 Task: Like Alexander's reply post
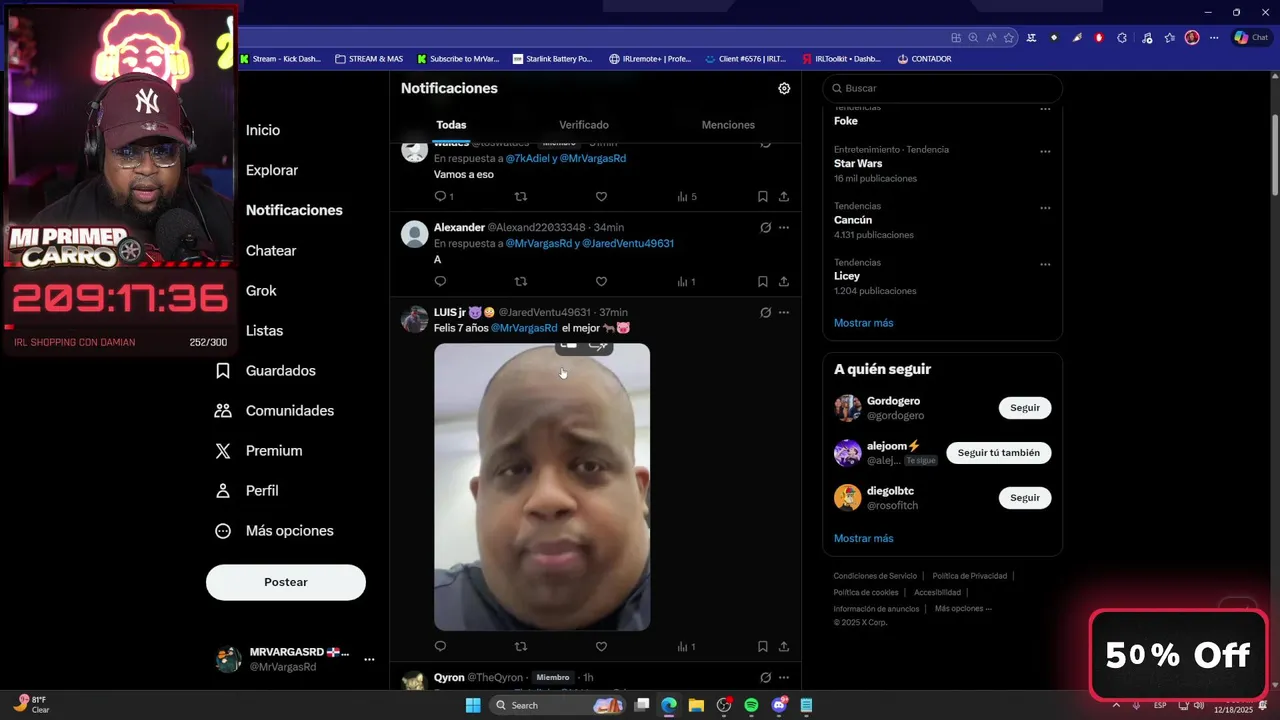coord(601,282)
